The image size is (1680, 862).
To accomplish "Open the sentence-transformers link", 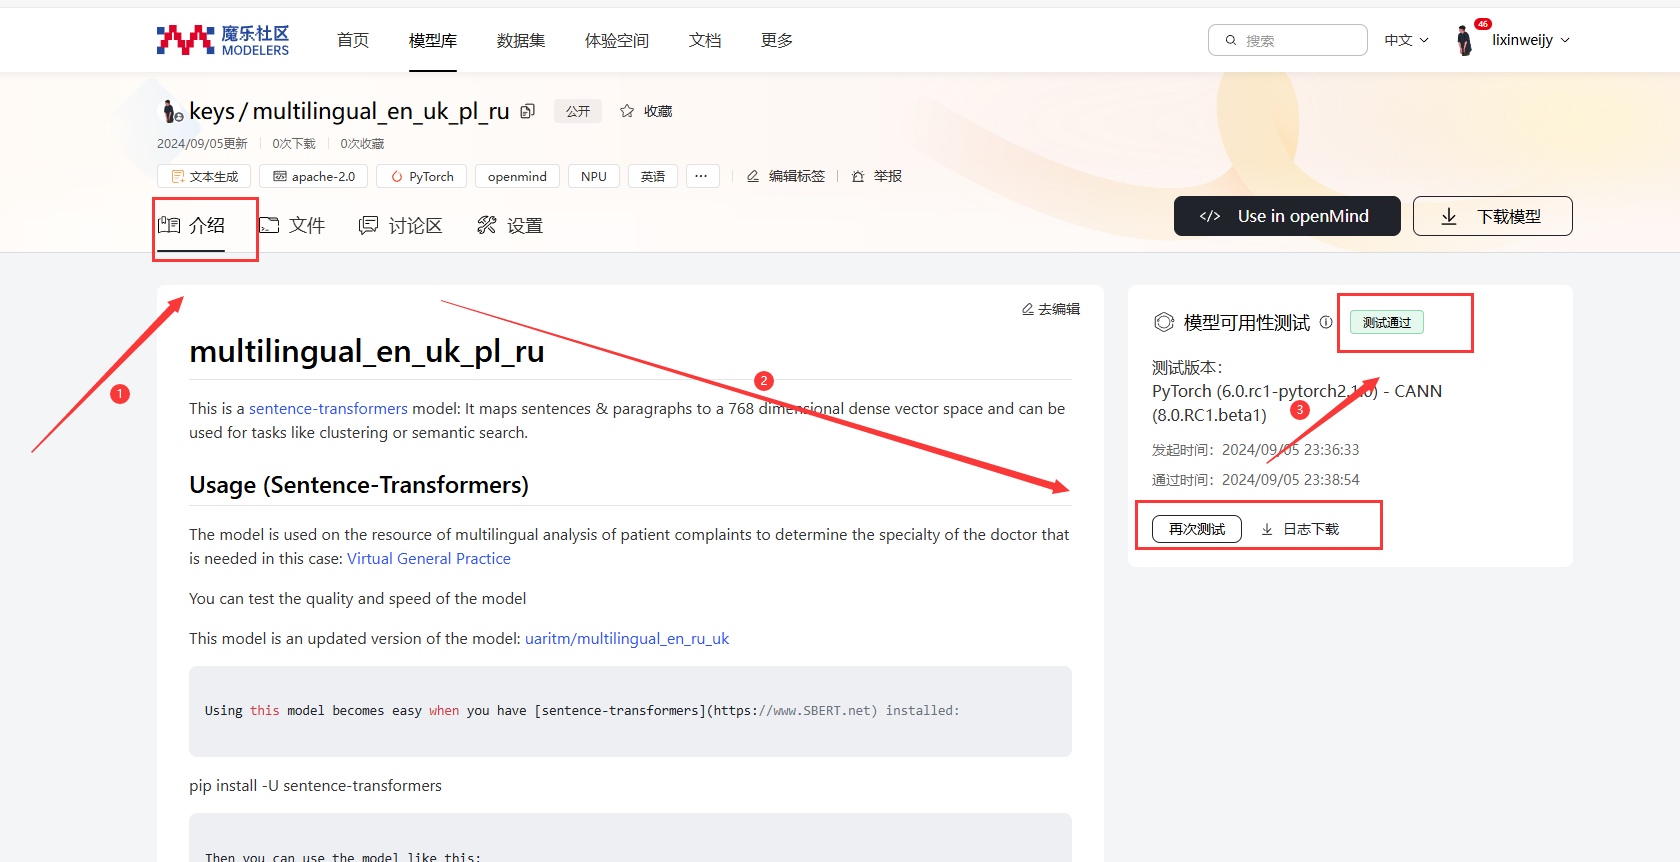I will (x=328, y=408).
